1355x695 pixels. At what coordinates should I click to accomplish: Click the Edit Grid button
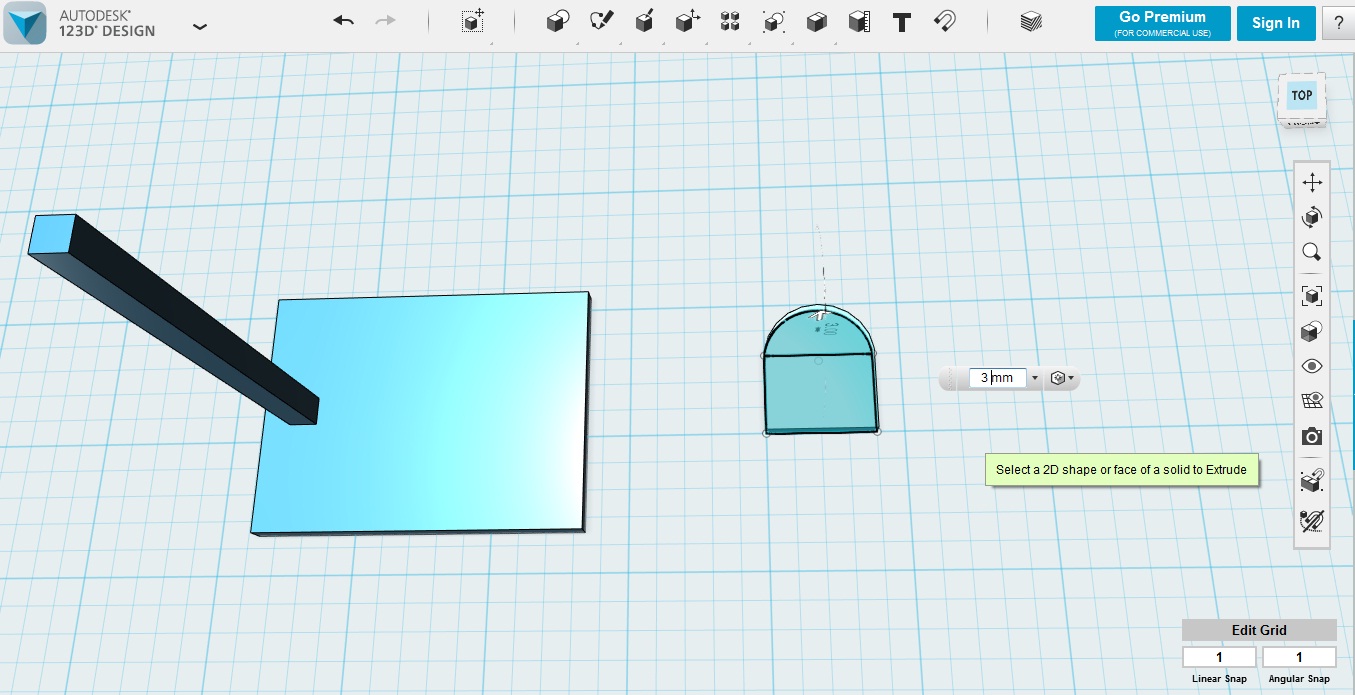[x=1259, y=630]
